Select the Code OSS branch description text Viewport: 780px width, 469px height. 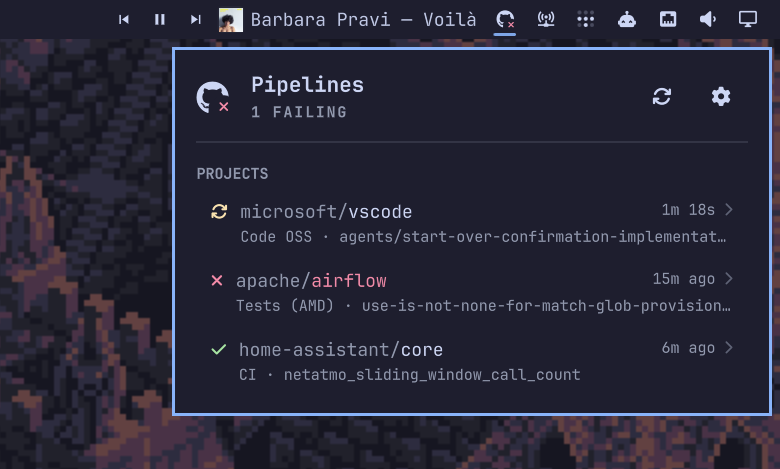[483, 237]
